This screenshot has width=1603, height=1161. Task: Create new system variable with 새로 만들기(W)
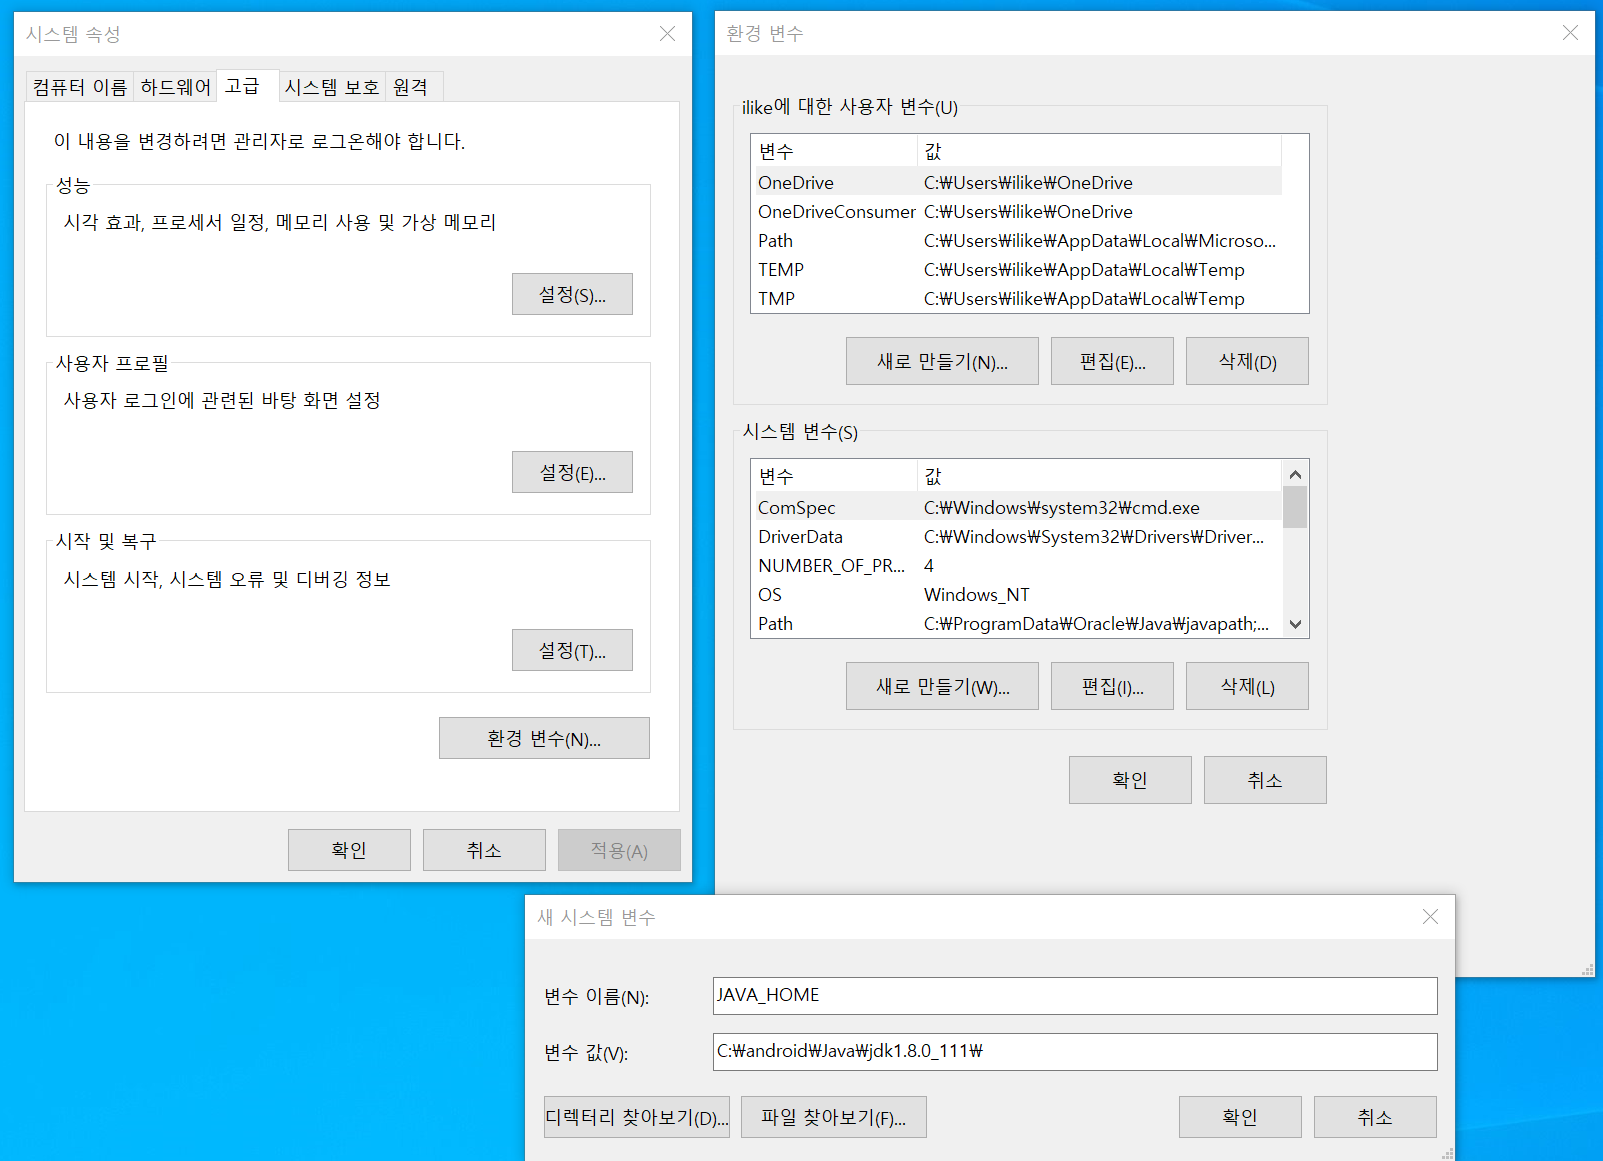pyautogui.click(x=941, y=686)
